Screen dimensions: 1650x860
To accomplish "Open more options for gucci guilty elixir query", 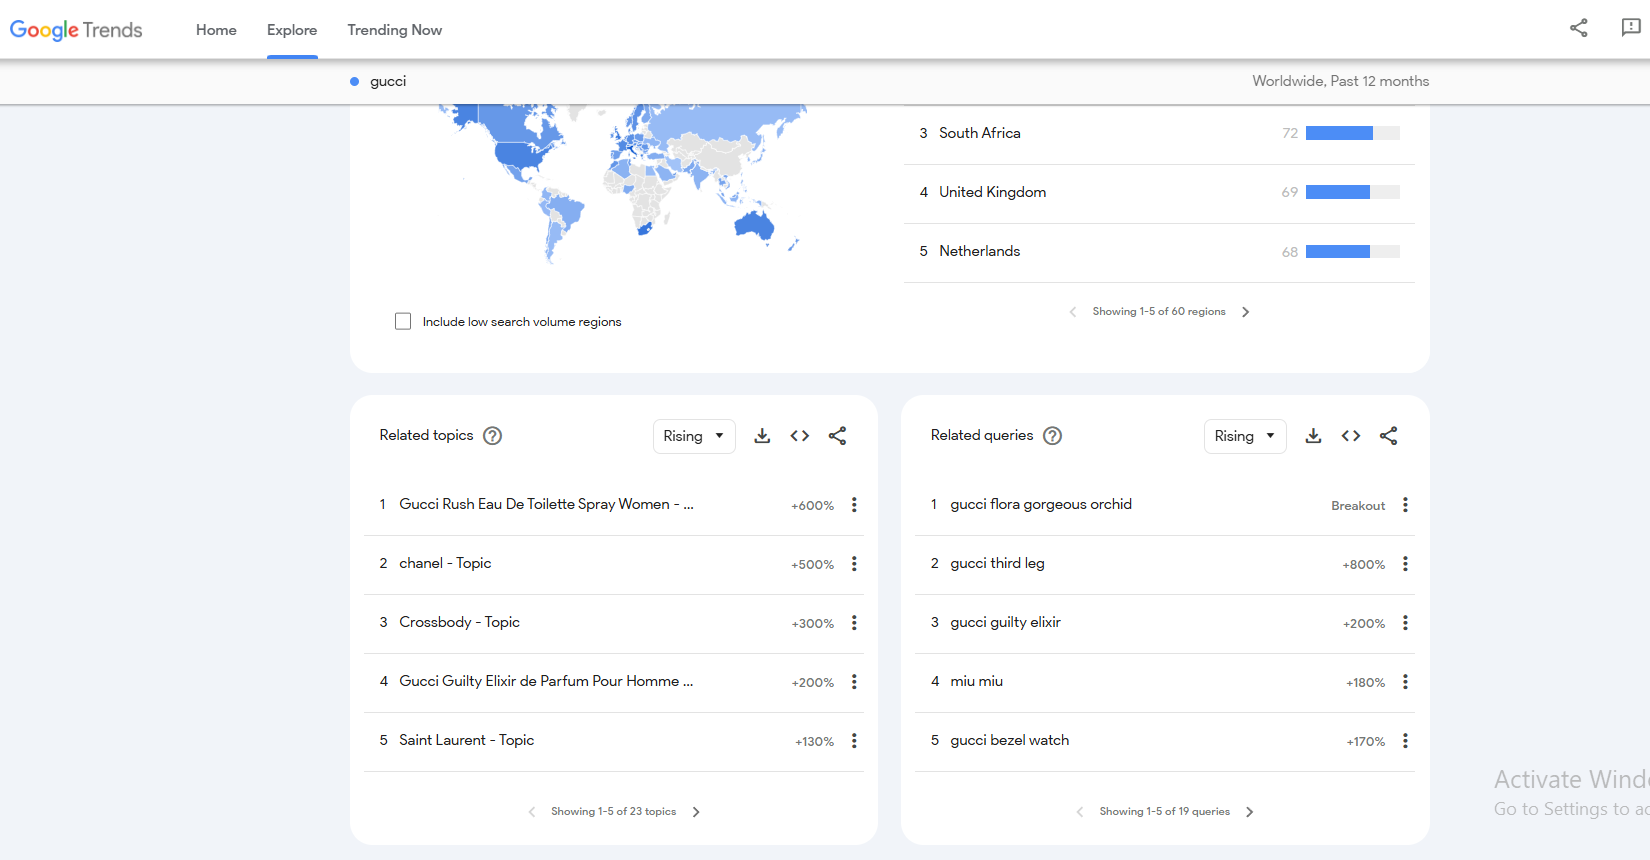I will click(1405, 623).
